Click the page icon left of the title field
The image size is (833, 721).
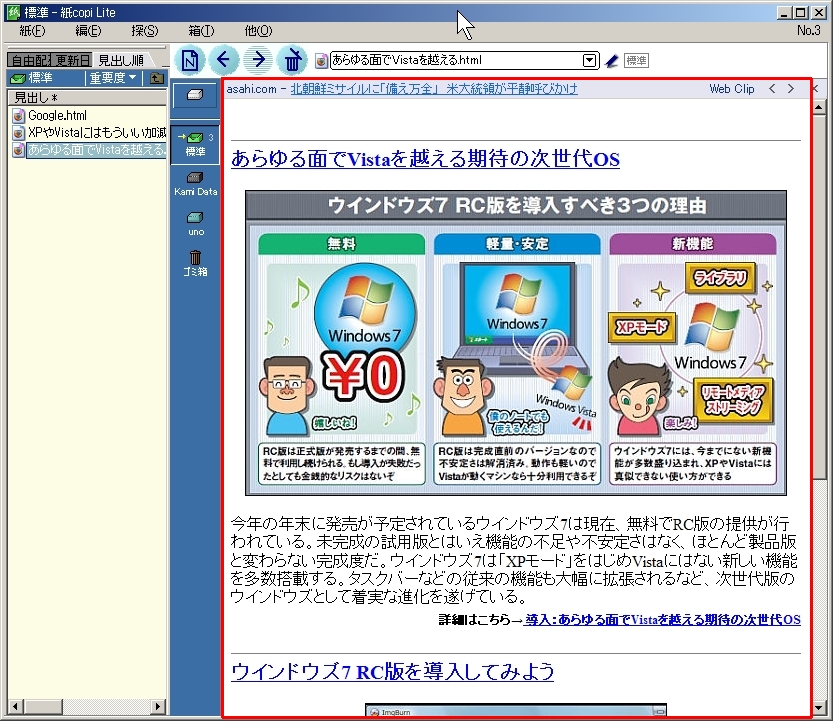[x=321, y=61]
